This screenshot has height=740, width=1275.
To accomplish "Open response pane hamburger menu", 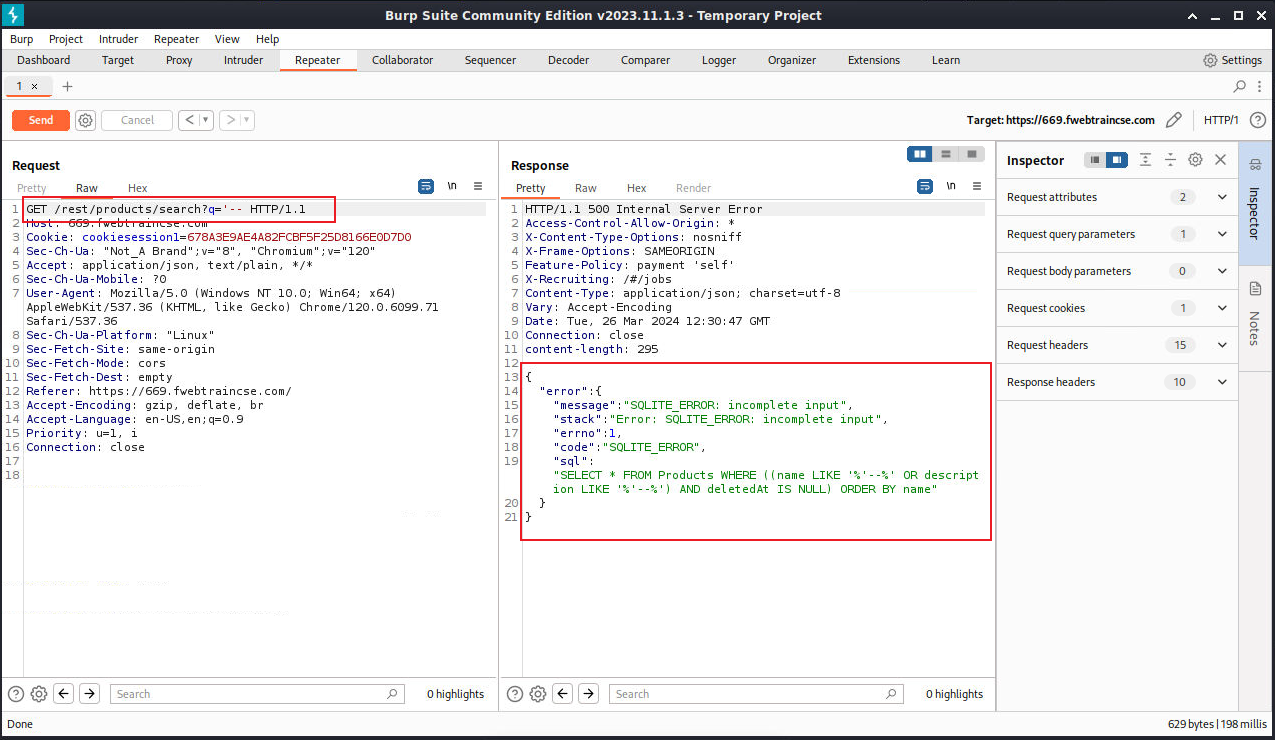I will coord(977,186).
